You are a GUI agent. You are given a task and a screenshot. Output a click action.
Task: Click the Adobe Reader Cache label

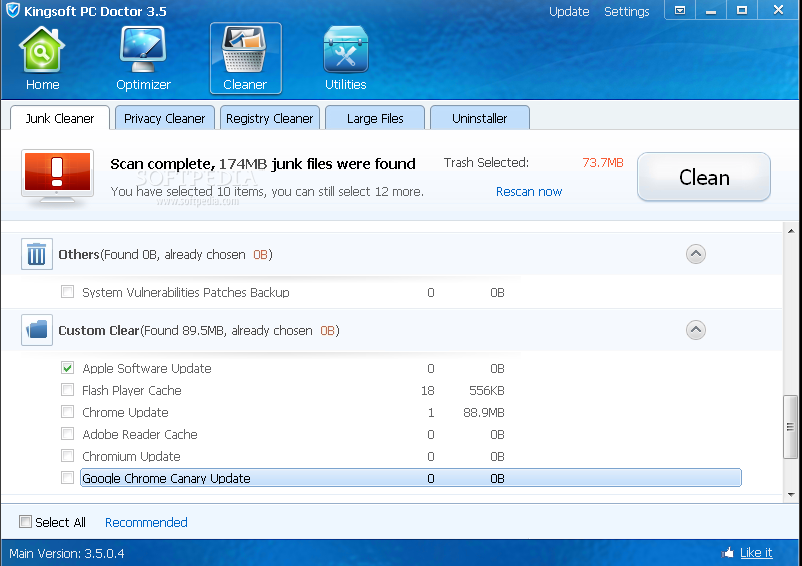(x=140, y=434)
